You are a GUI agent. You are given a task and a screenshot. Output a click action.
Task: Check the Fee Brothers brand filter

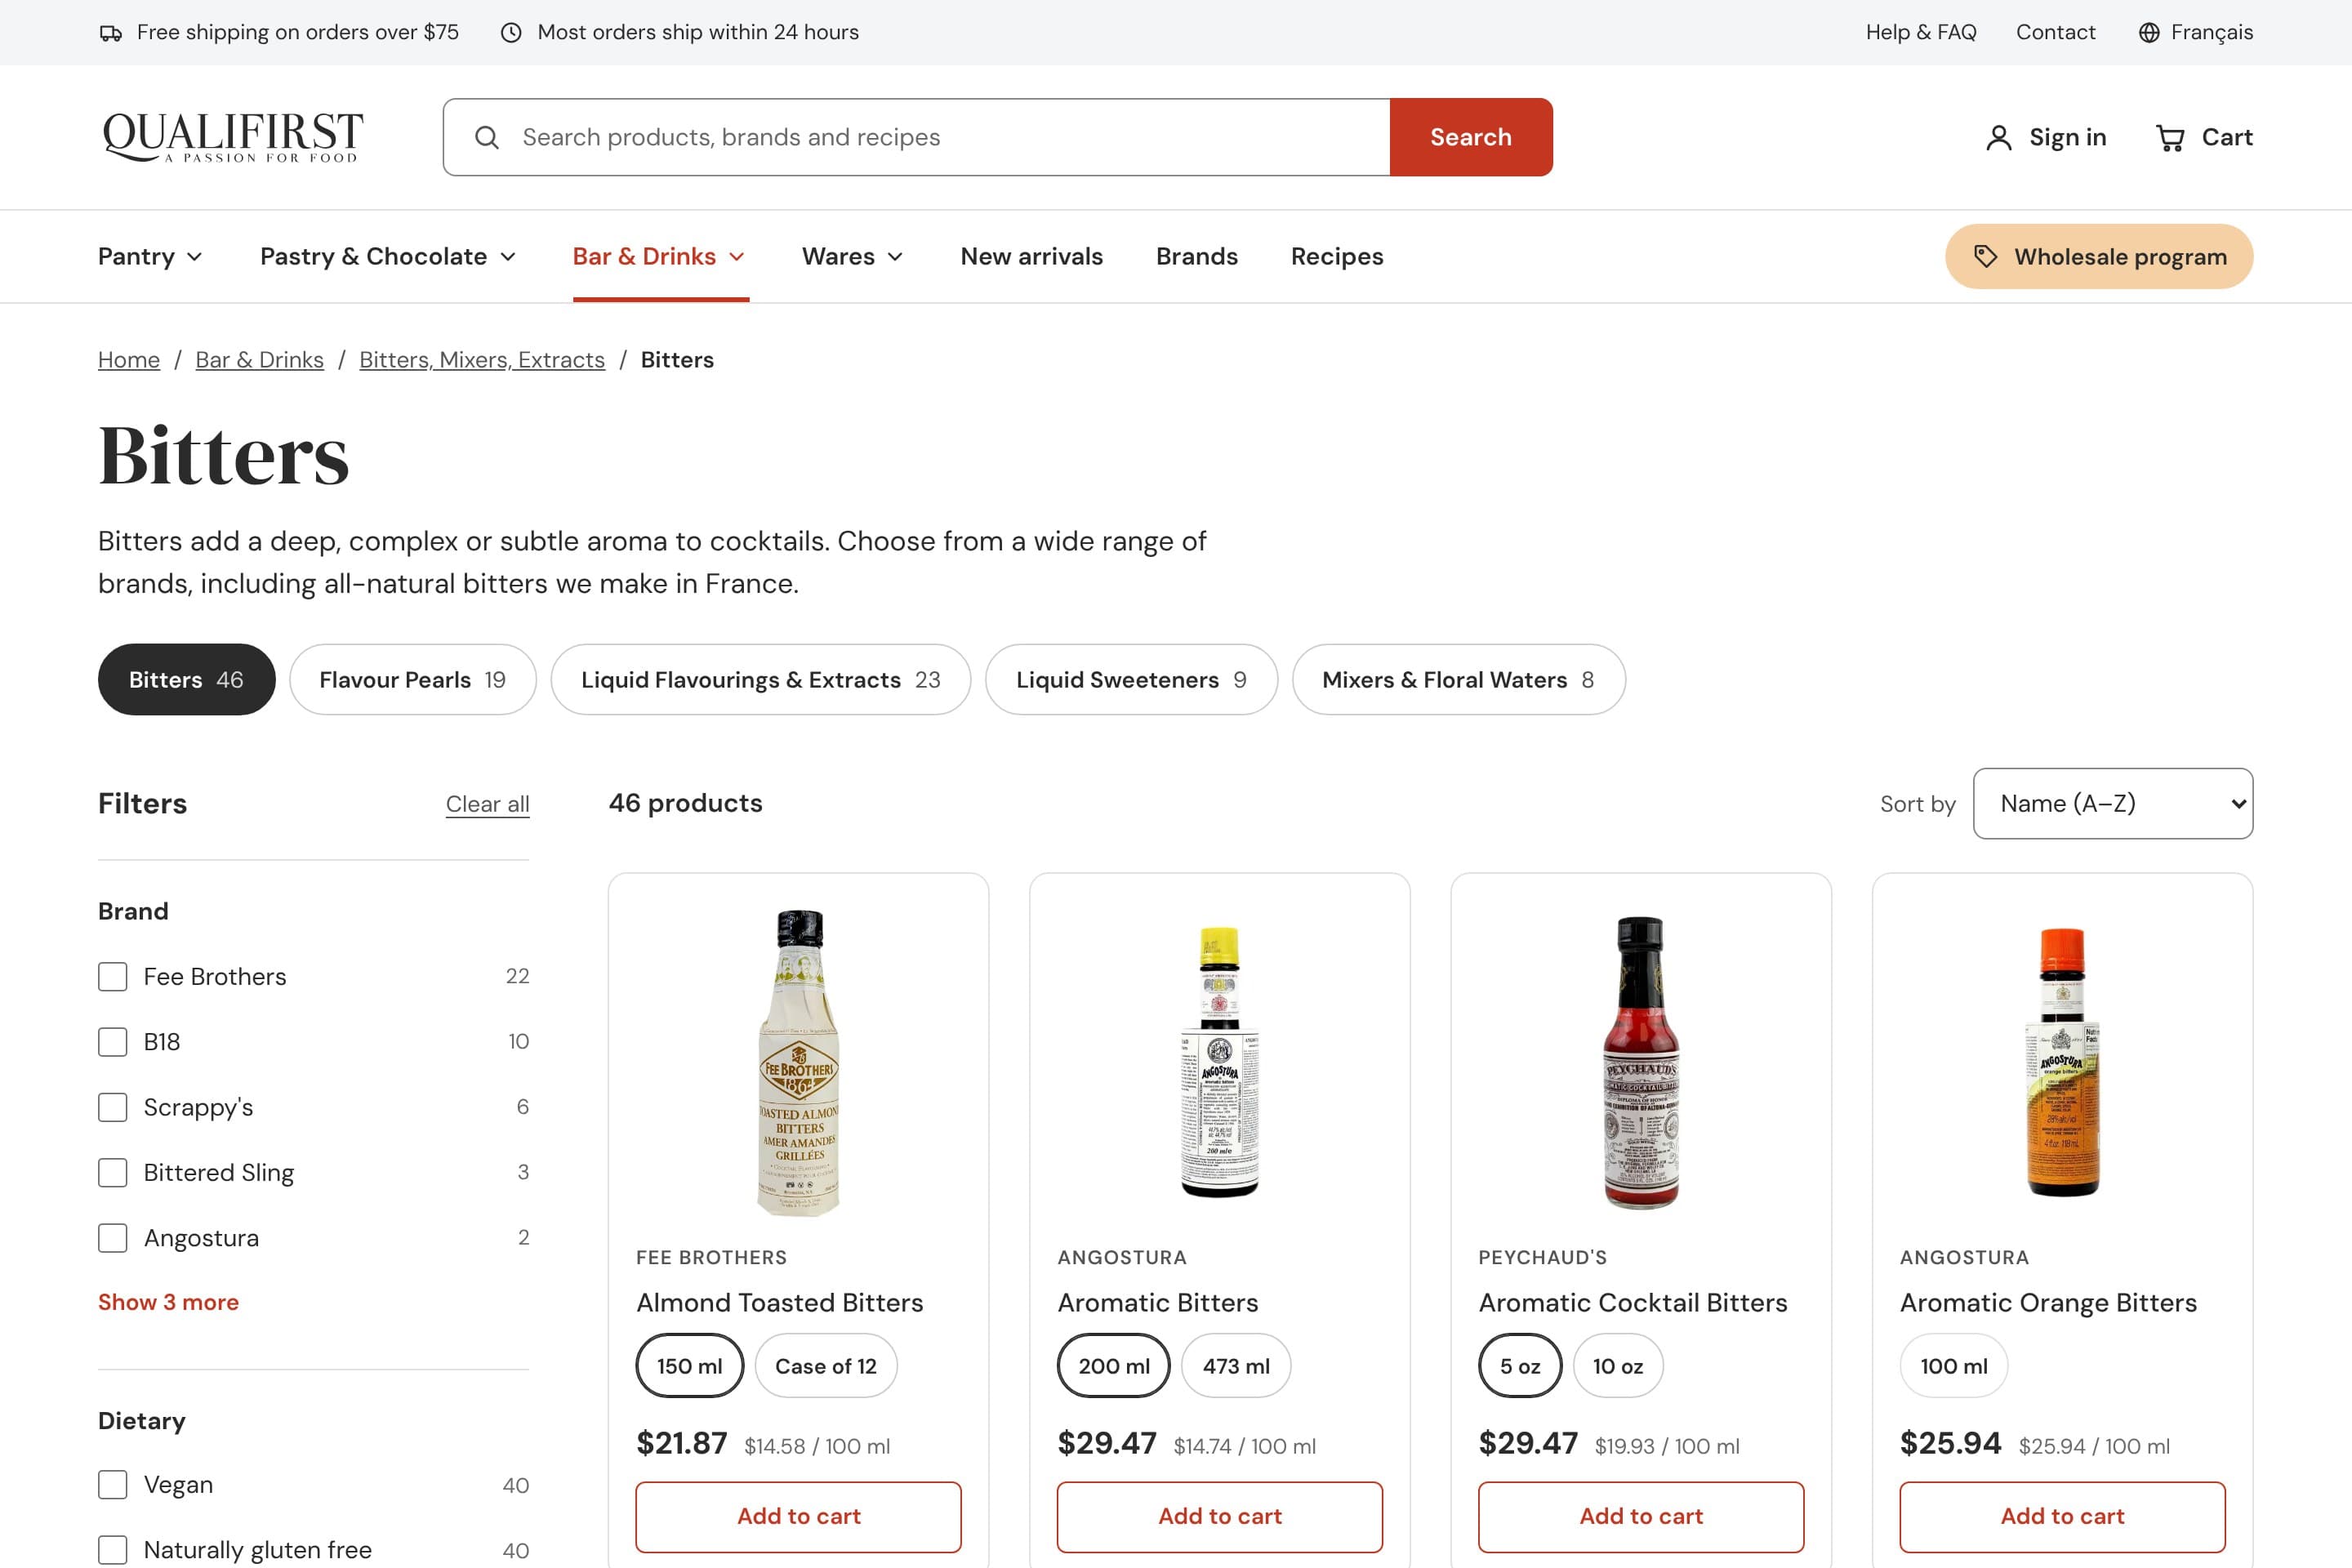113,976
